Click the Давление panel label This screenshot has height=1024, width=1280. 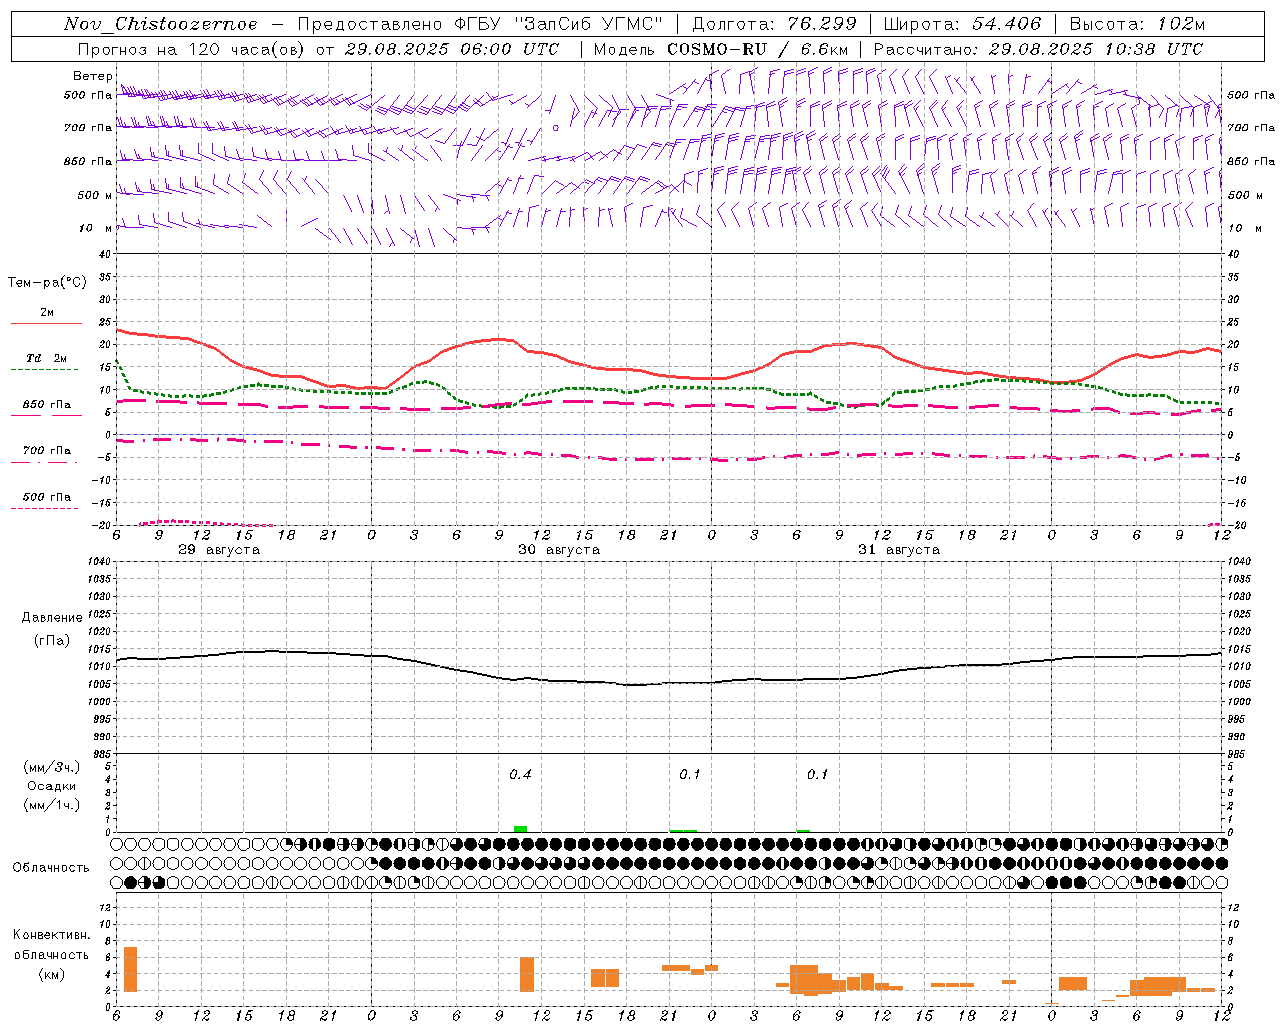[x=52, y=617]
